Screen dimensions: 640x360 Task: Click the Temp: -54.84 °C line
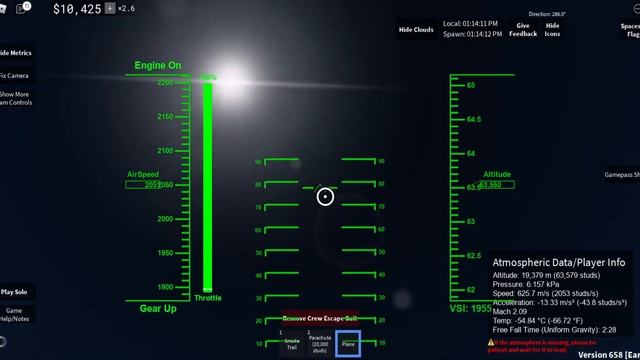tap(538, 321)
